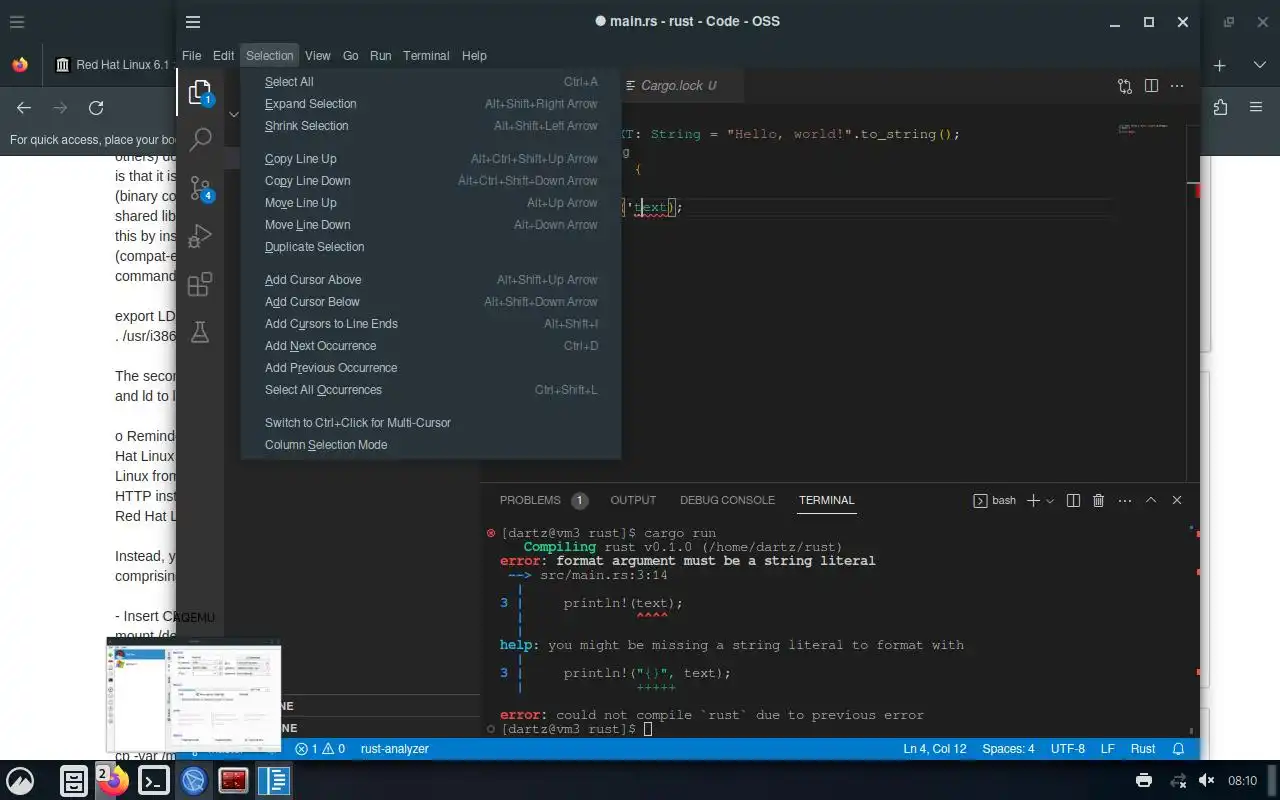This screenshot has height=800, width=1280.
Task: Open the File menu
Action: [191, 56]
